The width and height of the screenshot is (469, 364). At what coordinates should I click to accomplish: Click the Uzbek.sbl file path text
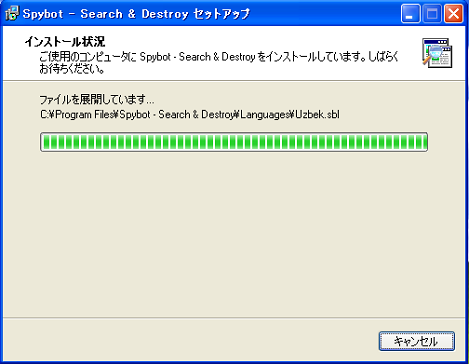pos(190,114)
